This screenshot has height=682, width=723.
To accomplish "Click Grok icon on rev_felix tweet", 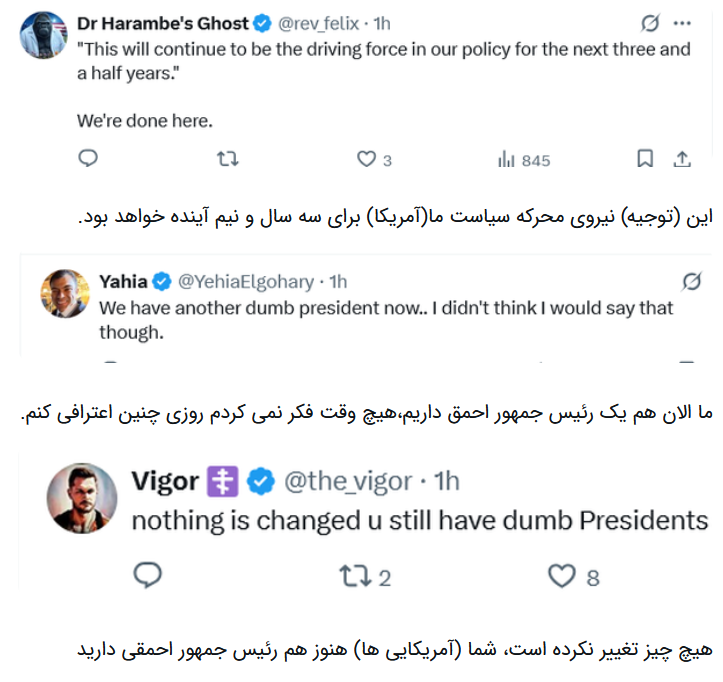I will pos(649,23).
